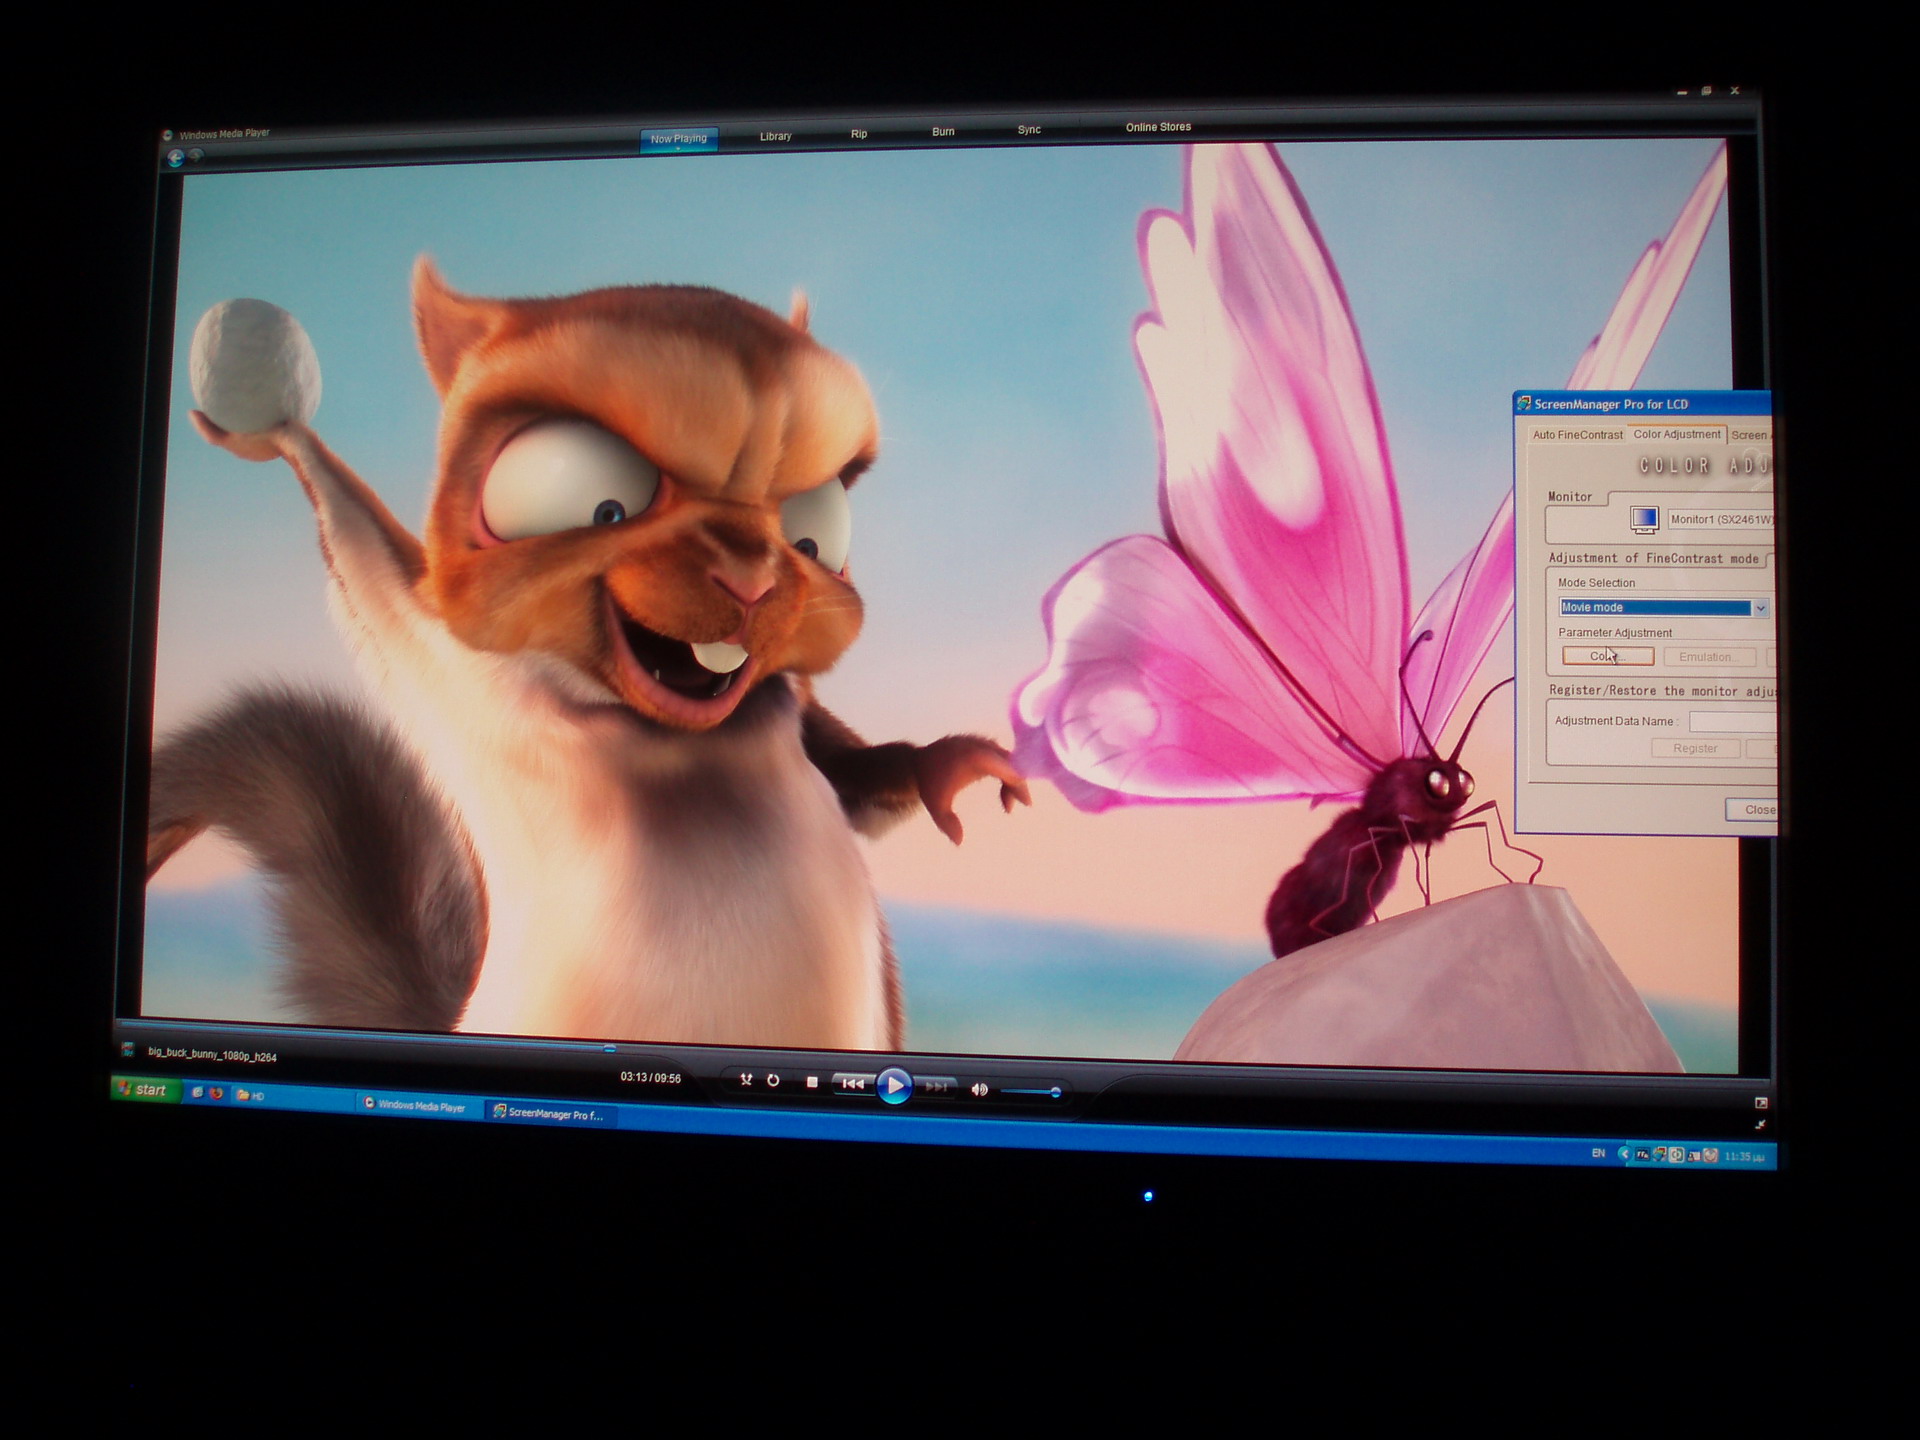Click the Emulation... button
Viewport: 1920px width, 1440px height.
coord(1709,657)
